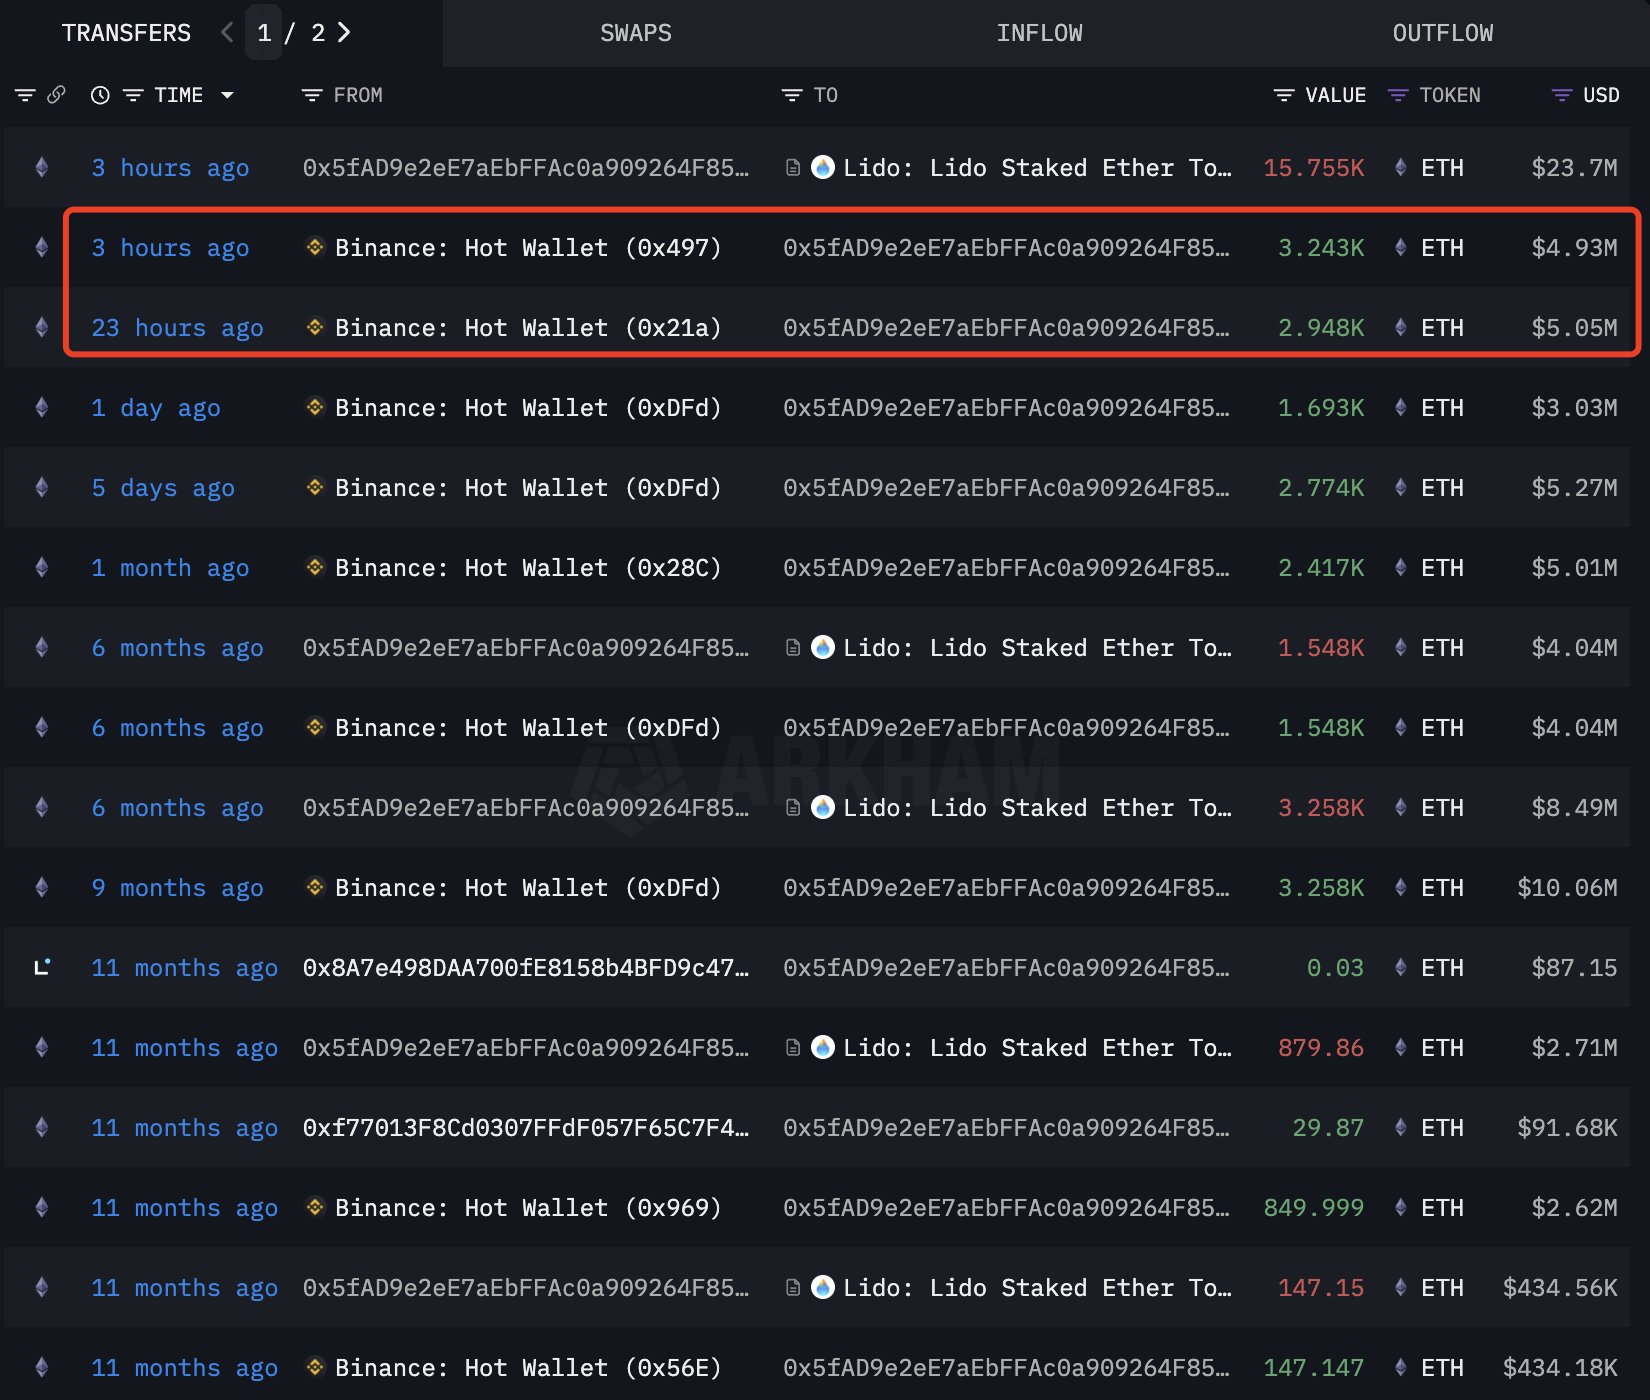Click the VALUE column header label

[1335, 95]
